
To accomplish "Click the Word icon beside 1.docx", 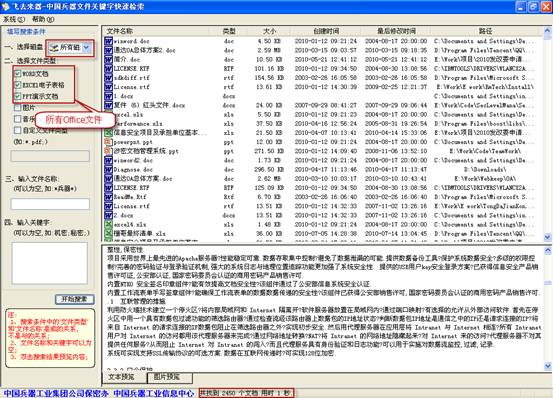I will (x=108, y=96).
